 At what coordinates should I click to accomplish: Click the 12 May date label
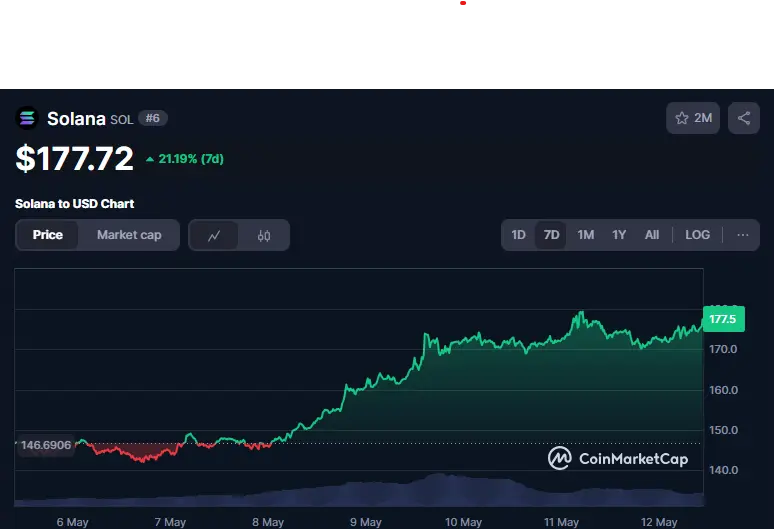click(x=659, y=522)
